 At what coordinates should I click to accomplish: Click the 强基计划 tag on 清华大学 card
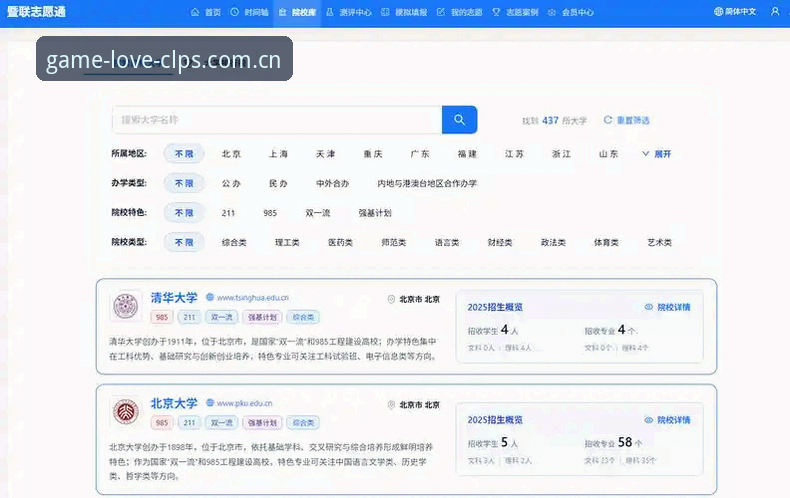pos(262,317)
